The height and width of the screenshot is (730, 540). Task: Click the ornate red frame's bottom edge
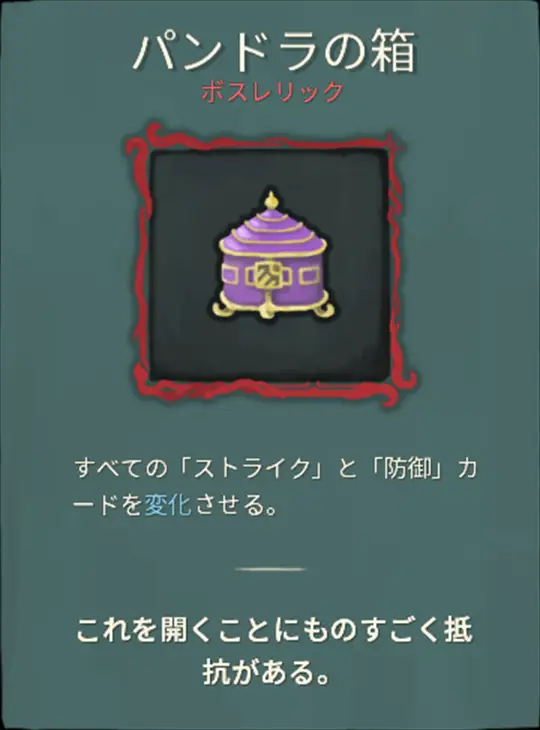tap(273, 389)
